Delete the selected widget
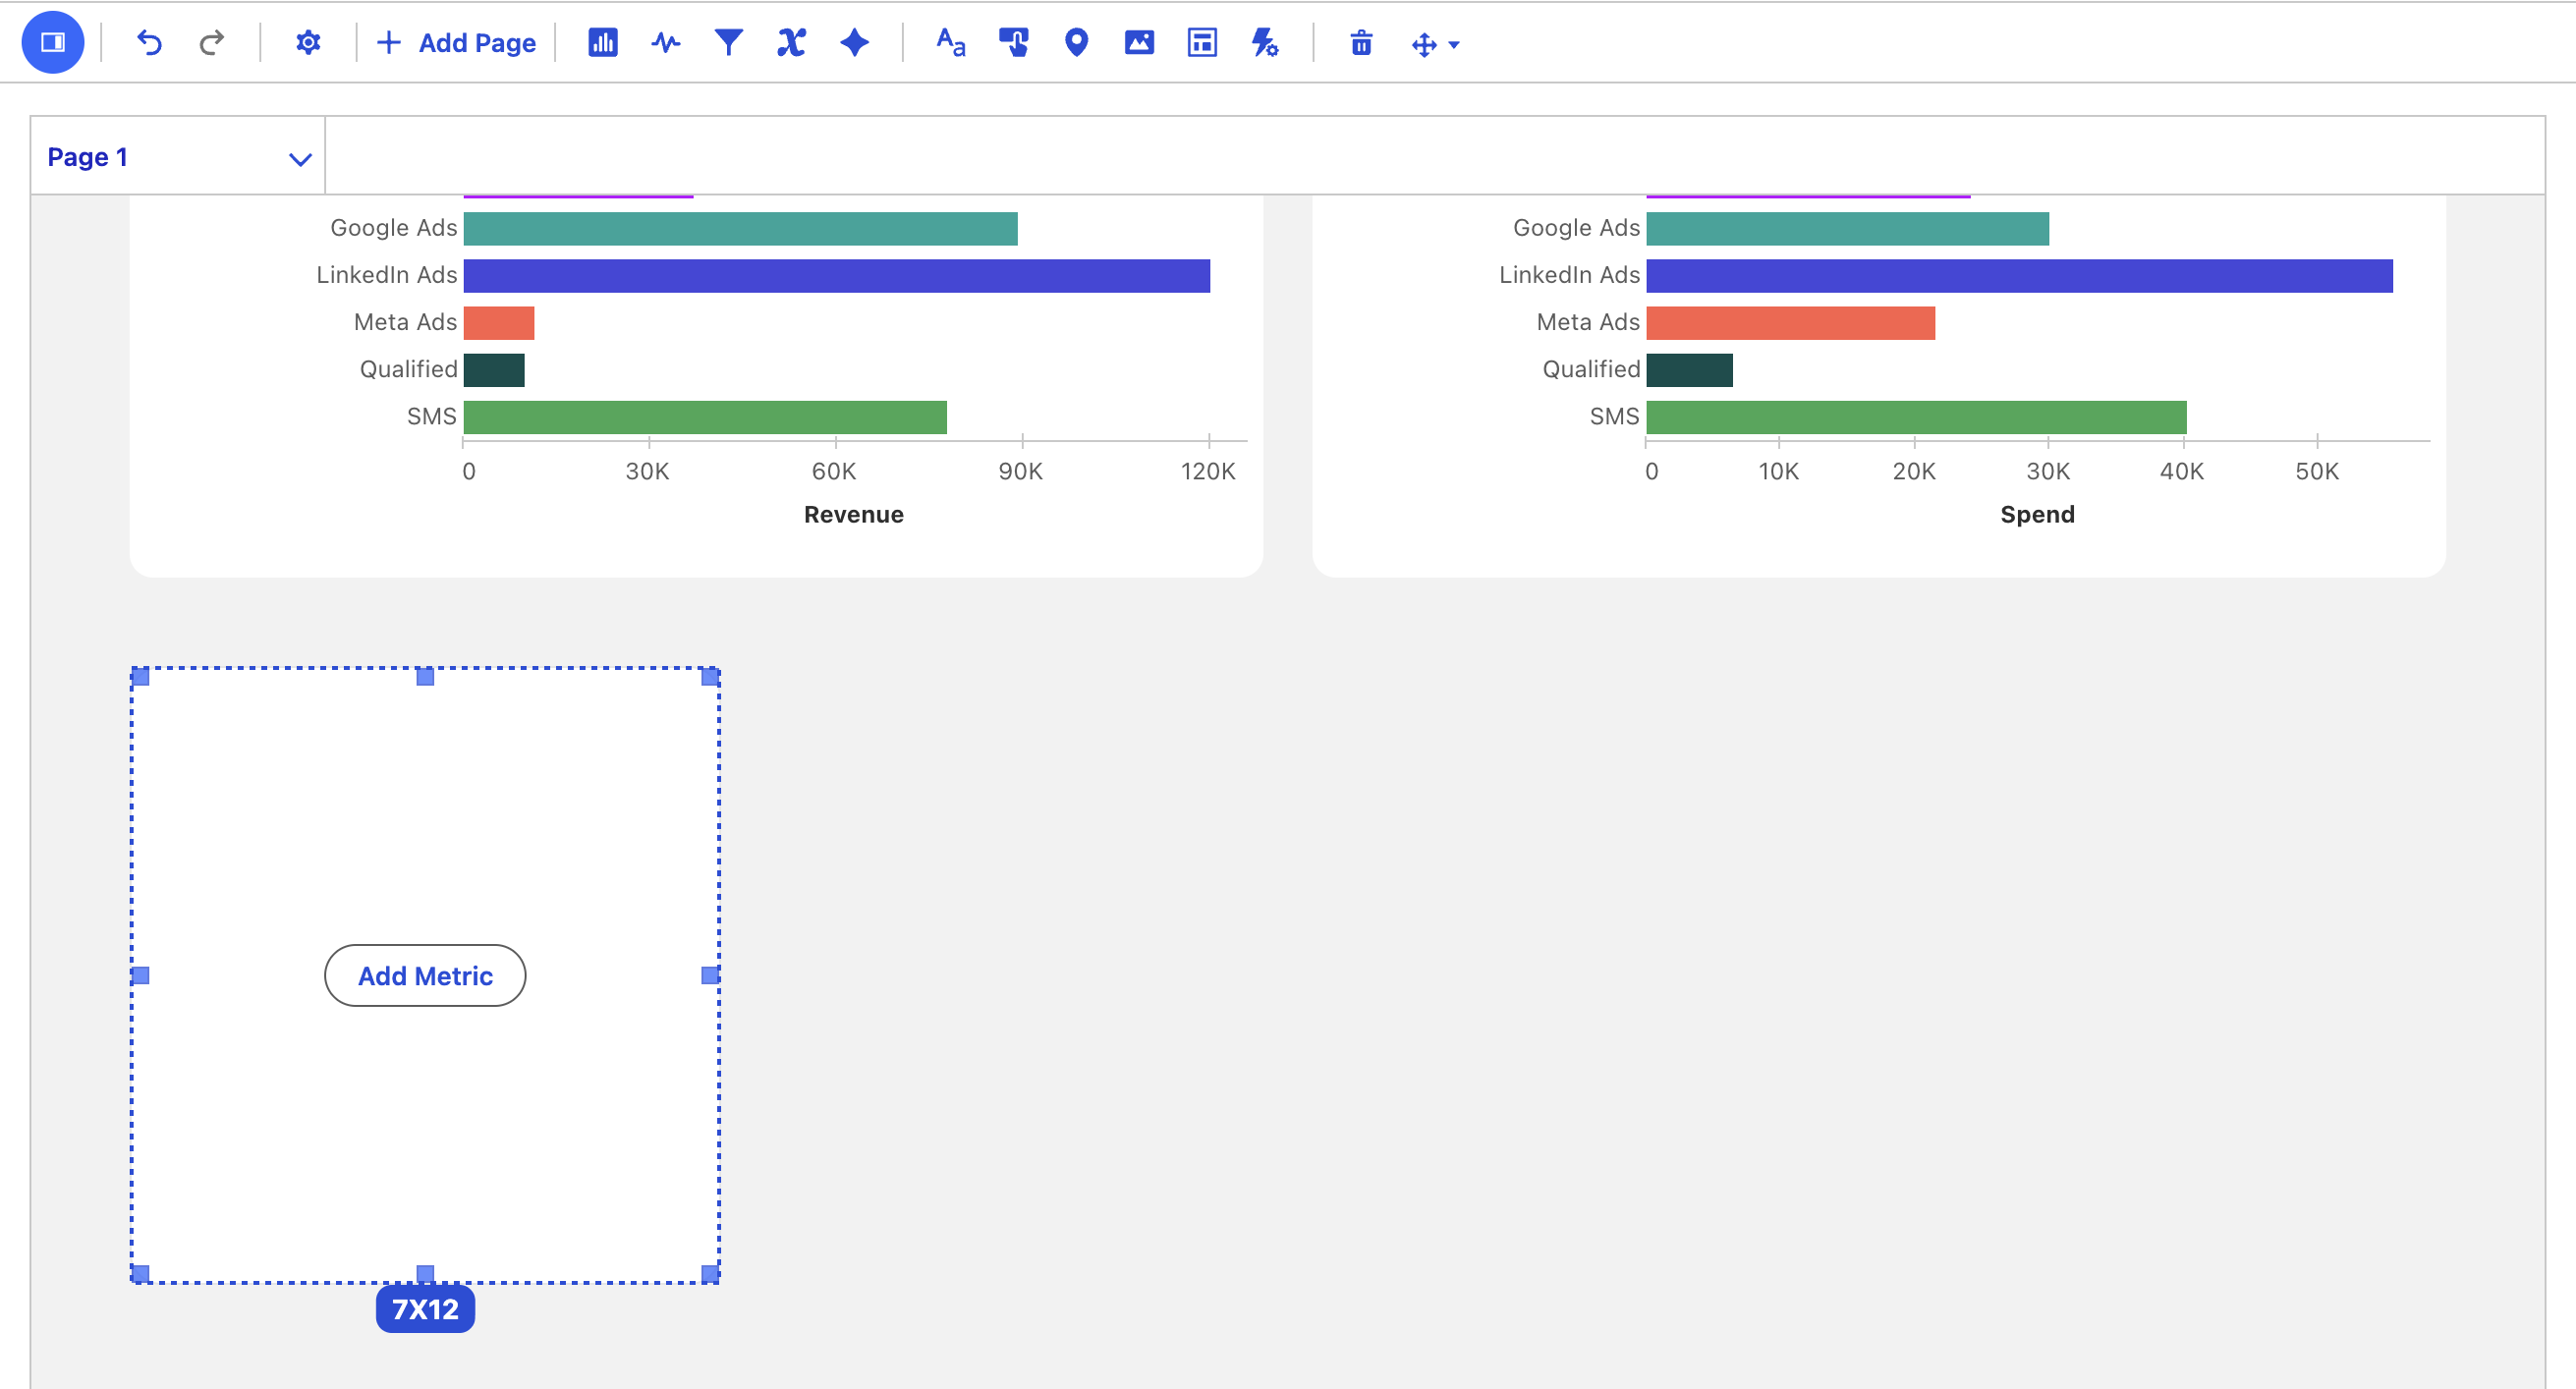The image size is (2576, 1389). 1361,43
